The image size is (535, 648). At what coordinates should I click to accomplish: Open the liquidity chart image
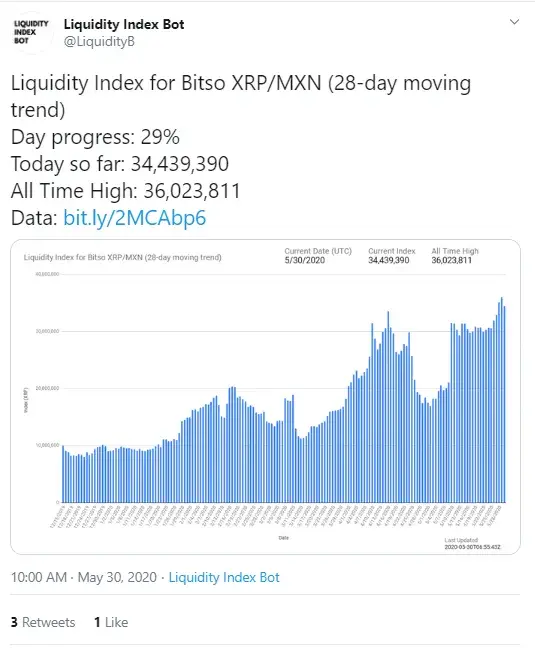265,397
